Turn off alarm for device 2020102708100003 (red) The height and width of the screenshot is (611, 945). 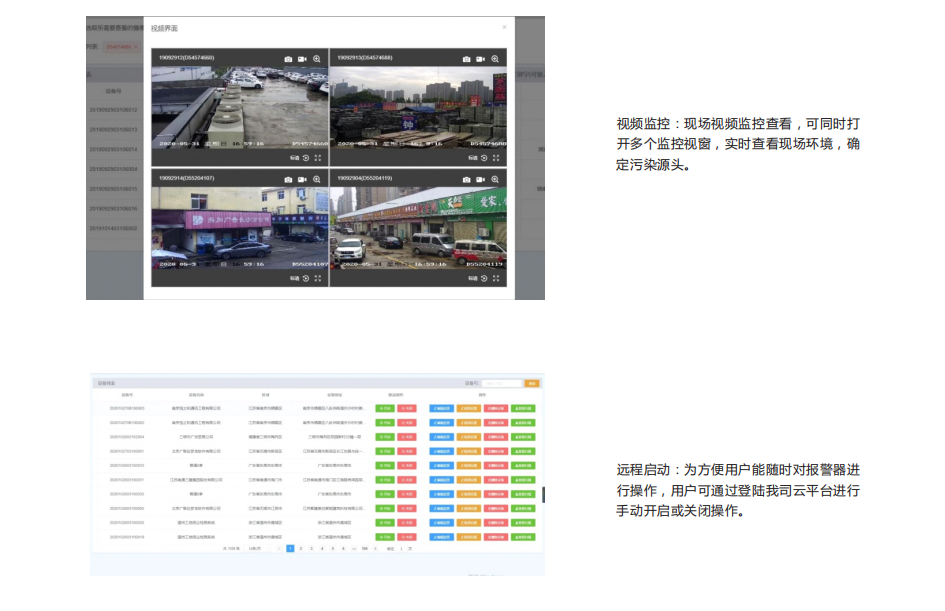coord(407,409)
